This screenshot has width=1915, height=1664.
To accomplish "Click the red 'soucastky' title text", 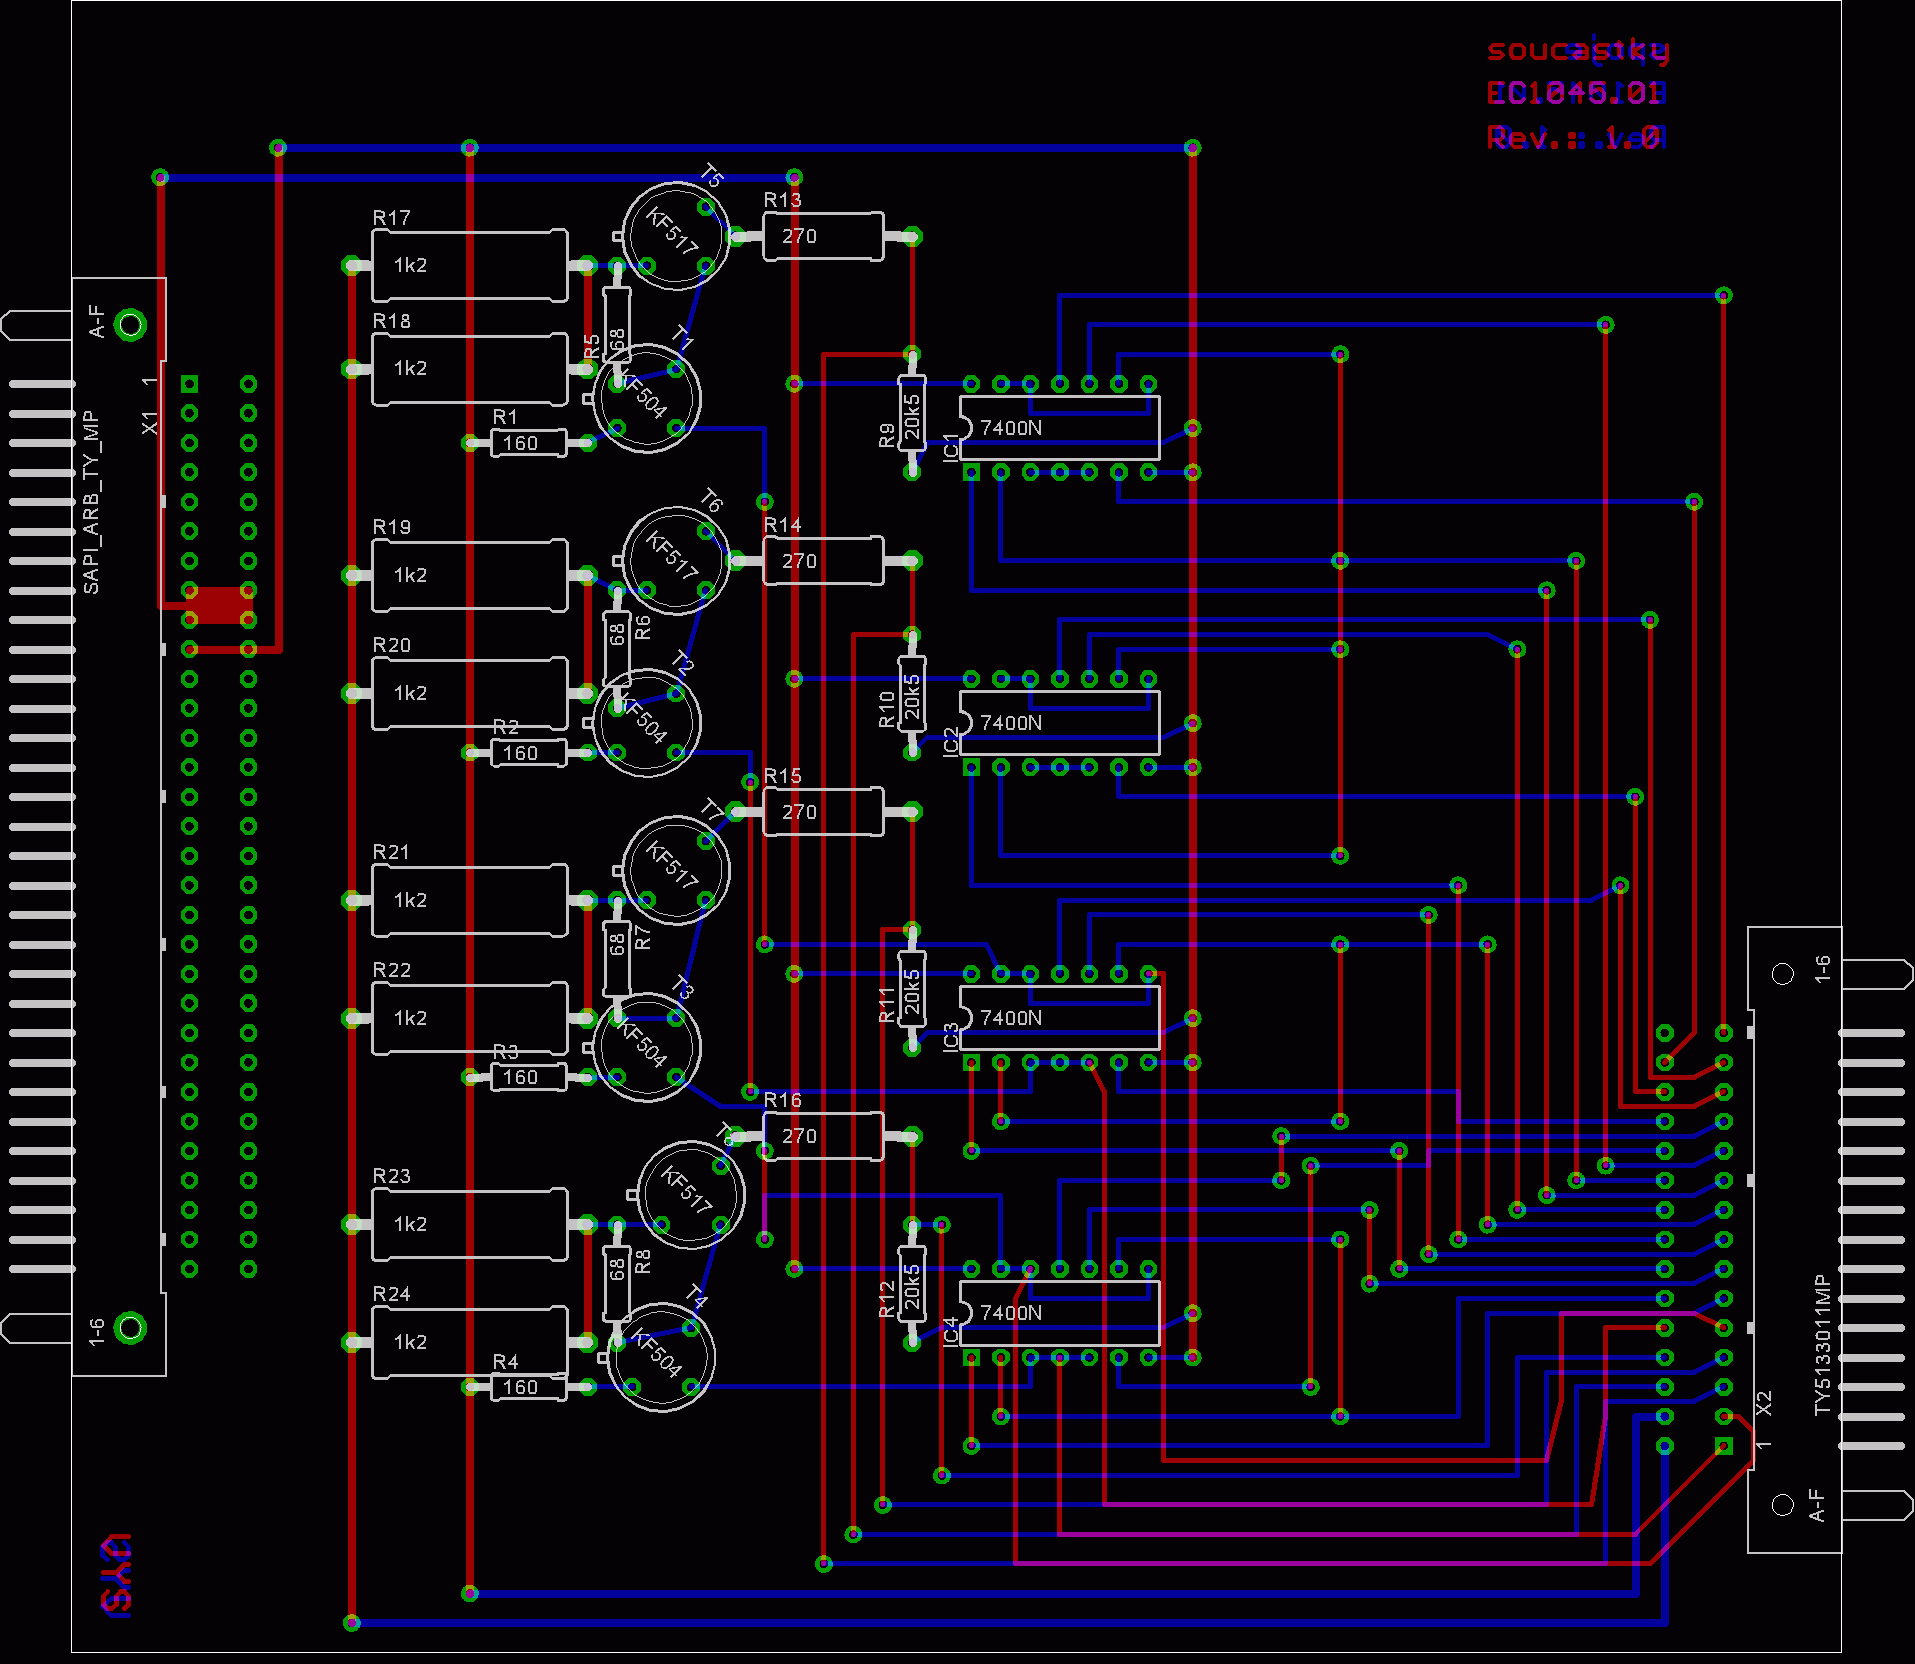I will pyautogui.click(x=1577, y=50).
